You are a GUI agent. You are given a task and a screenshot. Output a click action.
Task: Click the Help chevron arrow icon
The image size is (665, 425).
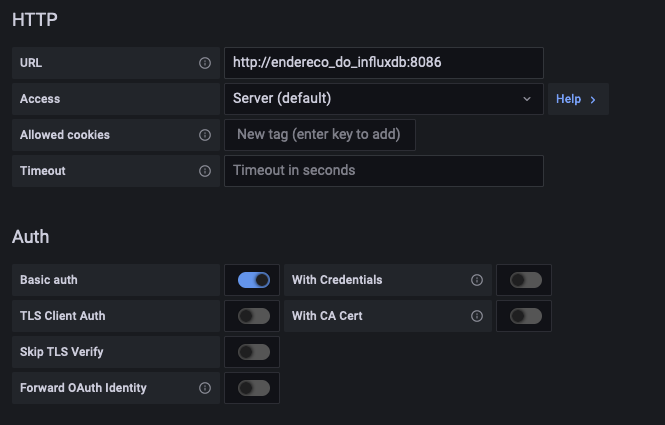pos(593,99)
